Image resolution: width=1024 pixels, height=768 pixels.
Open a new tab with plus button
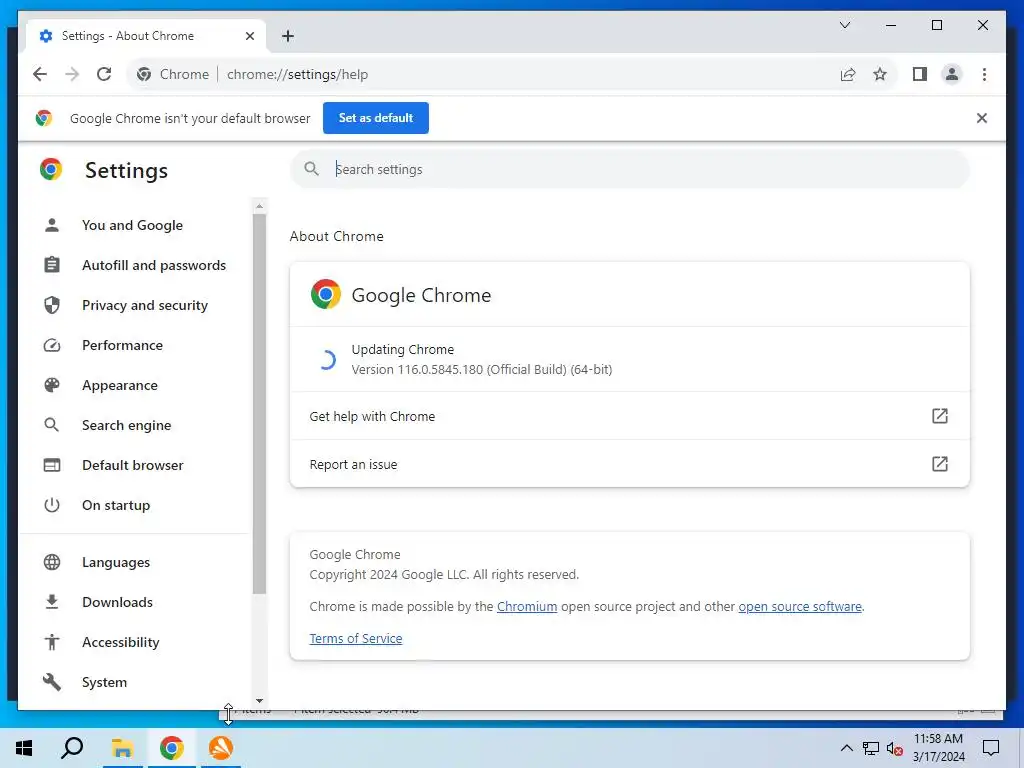pyautogui.click(x=288, y=36)
